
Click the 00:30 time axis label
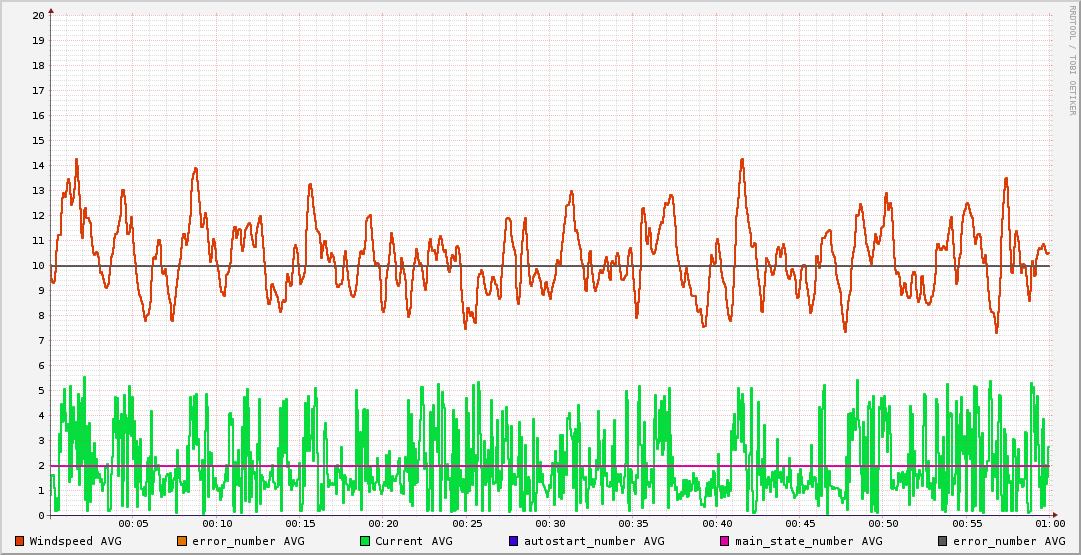click(550, 524)
